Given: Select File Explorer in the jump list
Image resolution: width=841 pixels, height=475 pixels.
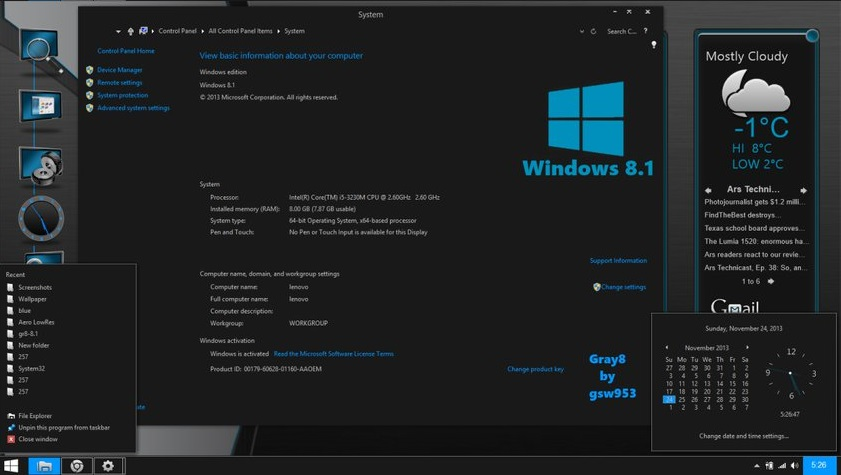Looking at the screenshot, I should tap(35, 415).
